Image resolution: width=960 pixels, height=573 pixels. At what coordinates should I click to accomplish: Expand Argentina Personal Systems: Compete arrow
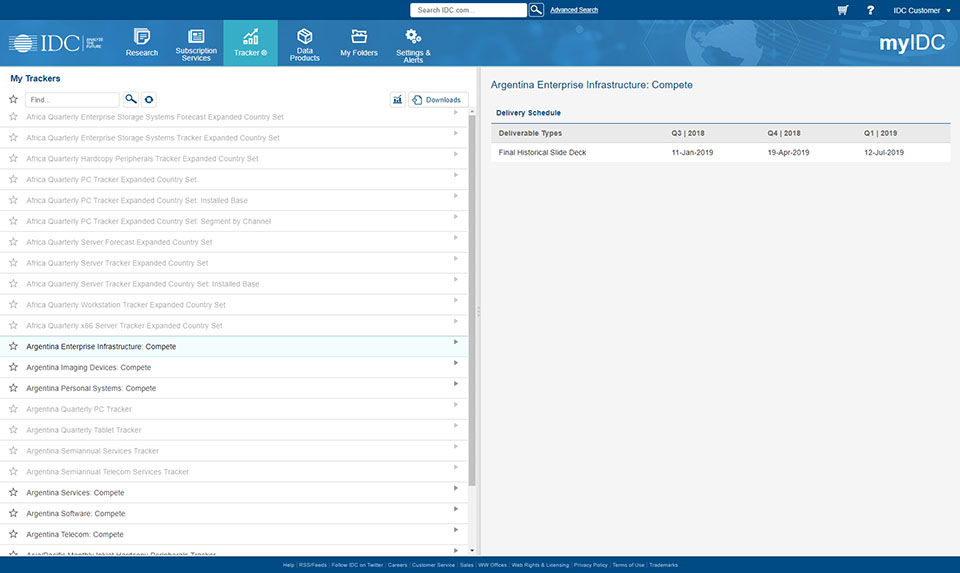pyautogui.click(x=456, y=384)
